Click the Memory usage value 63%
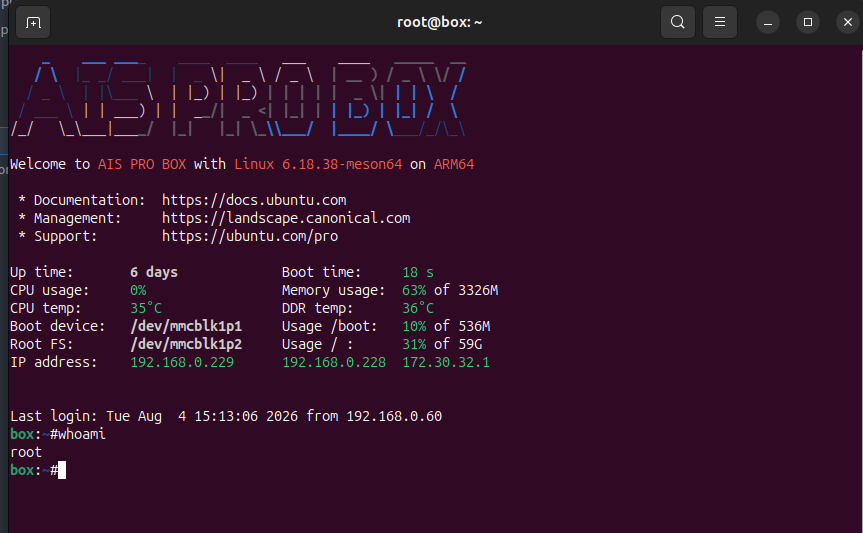 tap(414, 290)
